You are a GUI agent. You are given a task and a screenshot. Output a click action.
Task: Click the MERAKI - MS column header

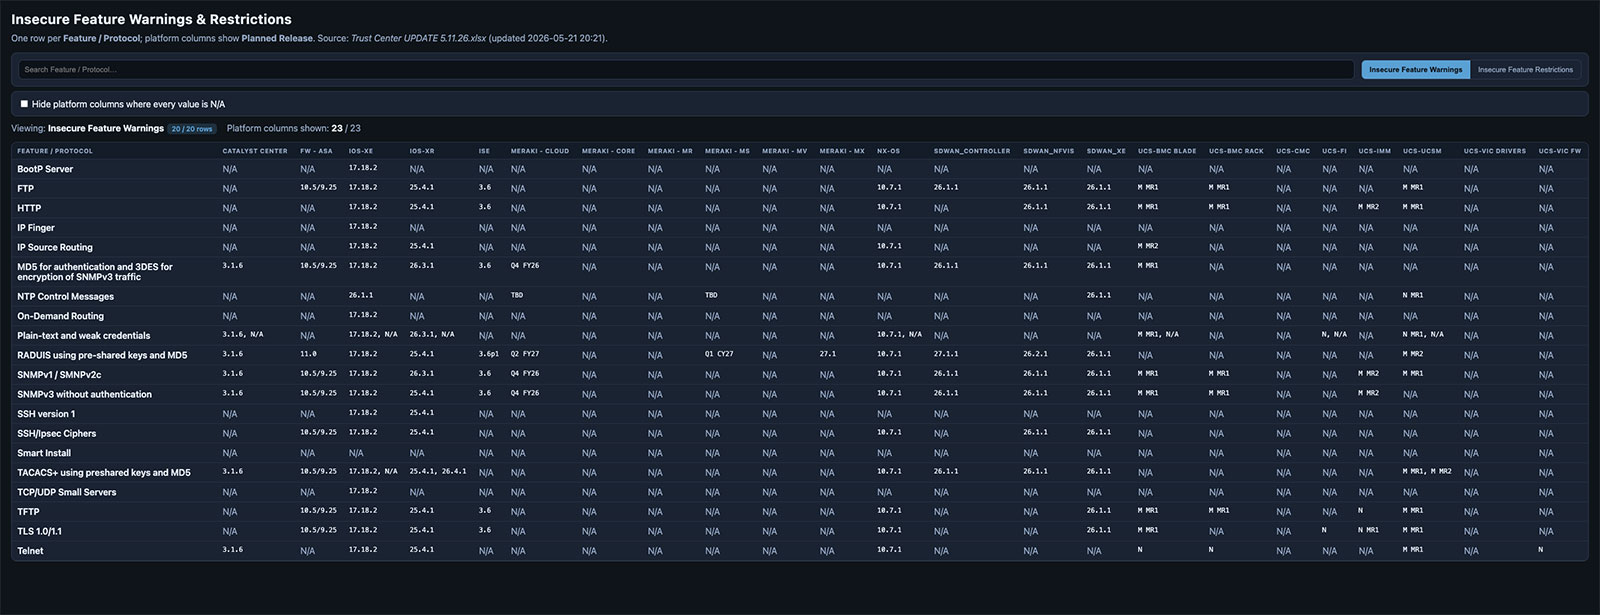click(727, 151)
